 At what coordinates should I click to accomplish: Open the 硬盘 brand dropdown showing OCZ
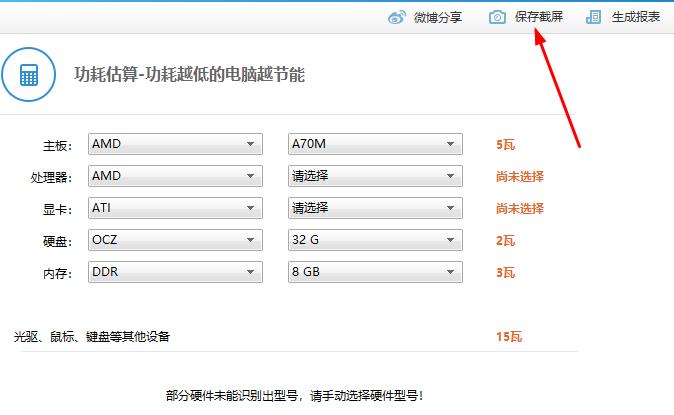pyautogui.click(x=175, y=240)
